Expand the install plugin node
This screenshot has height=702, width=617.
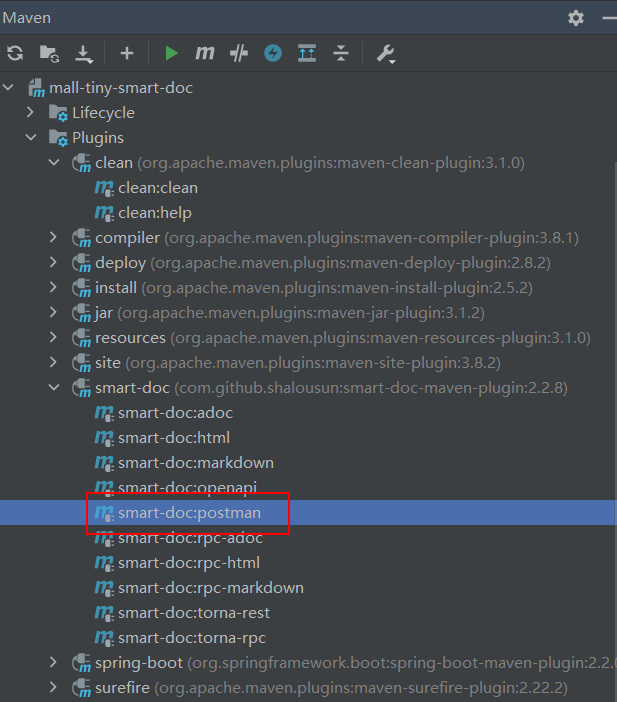coord(53,287)
